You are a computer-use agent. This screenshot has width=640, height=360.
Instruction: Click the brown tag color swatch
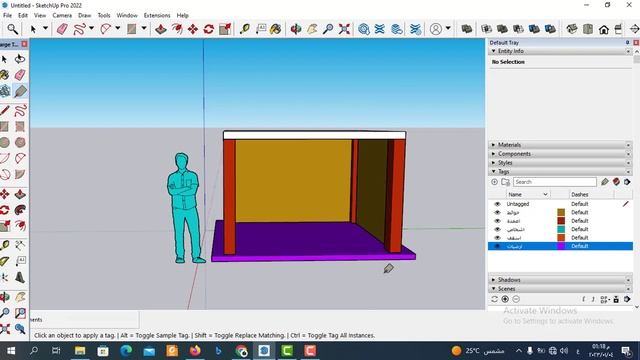point(561,212)
